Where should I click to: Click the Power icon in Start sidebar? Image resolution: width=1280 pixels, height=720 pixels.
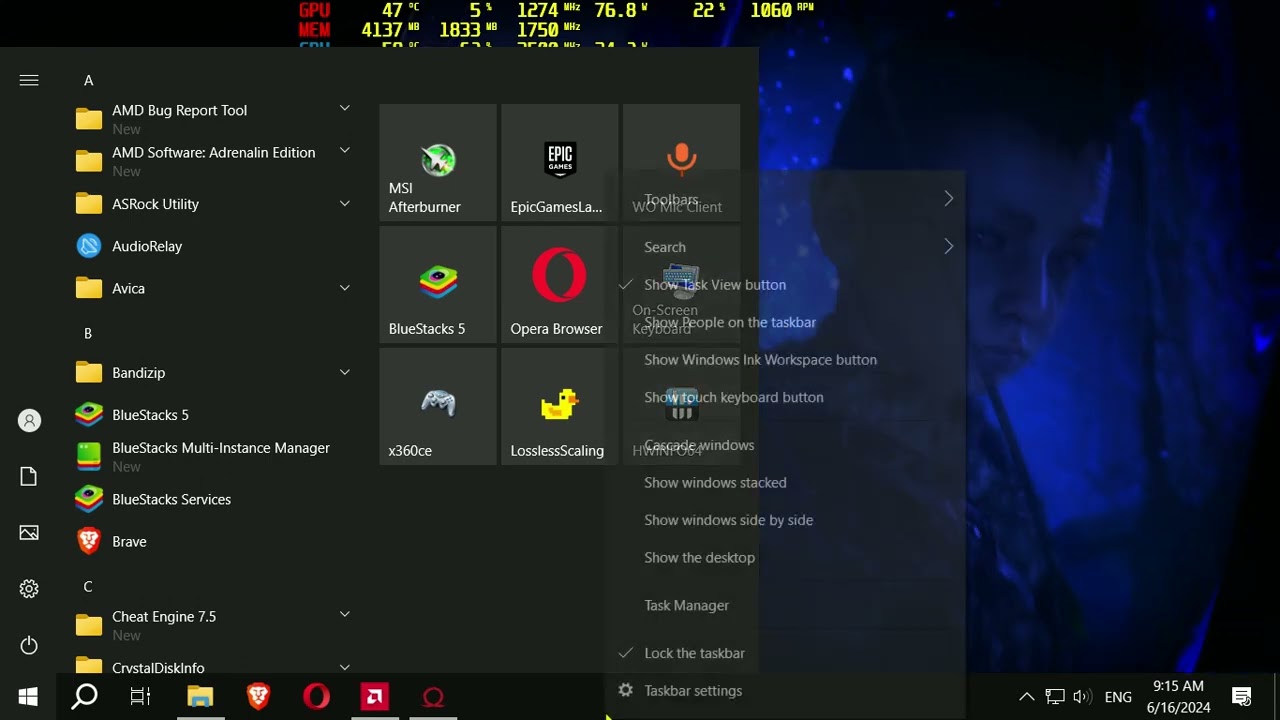pyautogui.click(x=29, y=645)
